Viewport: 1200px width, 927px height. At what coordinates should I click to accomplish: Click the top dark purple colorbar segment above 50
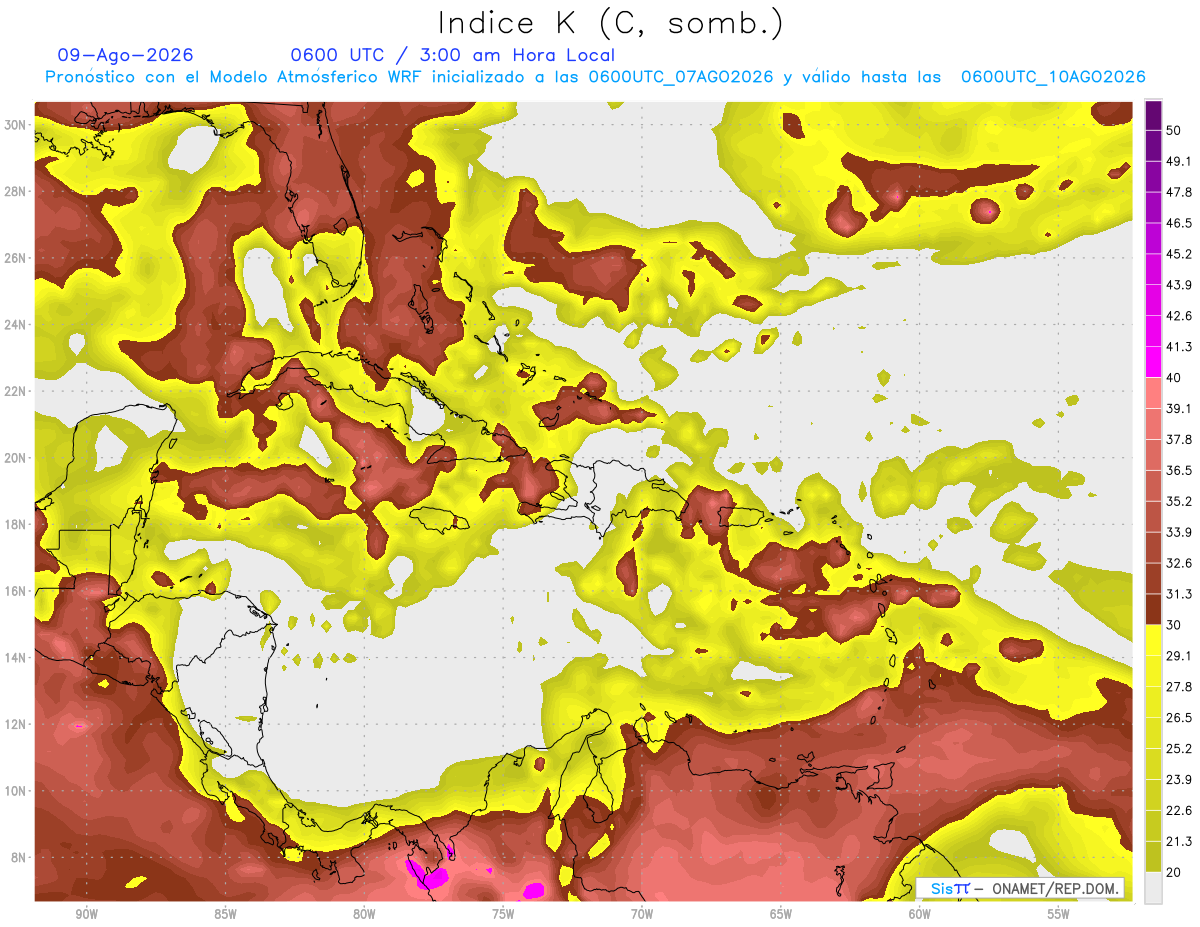1153,116
